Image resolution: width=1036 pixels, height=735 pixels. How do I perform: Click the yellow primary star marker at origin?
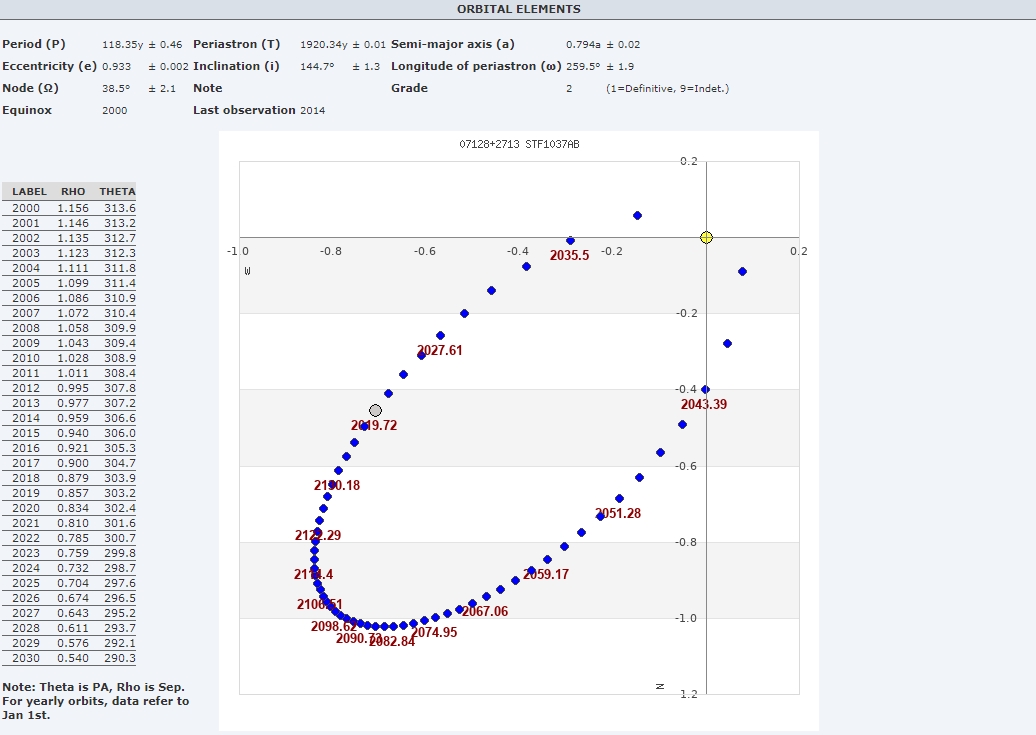(x=706, y=237)
